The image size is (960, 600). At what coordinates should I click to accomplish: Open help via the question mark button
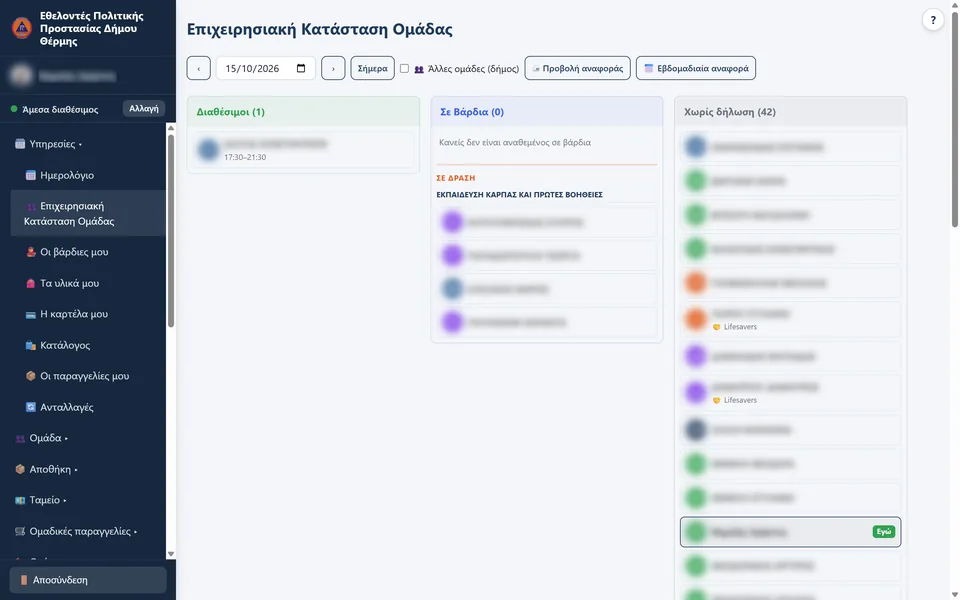(932, 20)
